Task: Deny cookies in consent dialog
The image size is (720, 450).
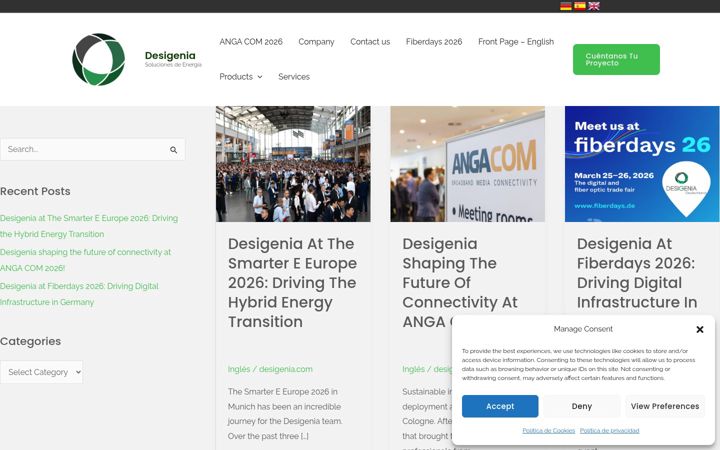Action: [x=582, y=406]
